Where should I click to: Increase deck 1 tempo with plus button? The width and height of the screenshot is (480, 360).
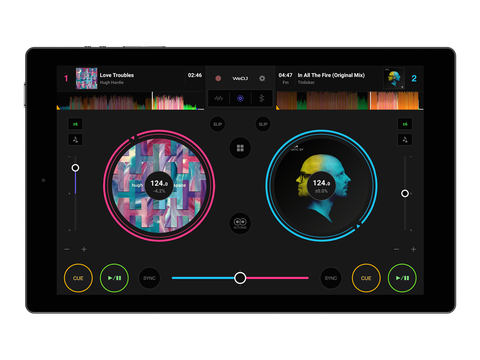click(84, 249)
